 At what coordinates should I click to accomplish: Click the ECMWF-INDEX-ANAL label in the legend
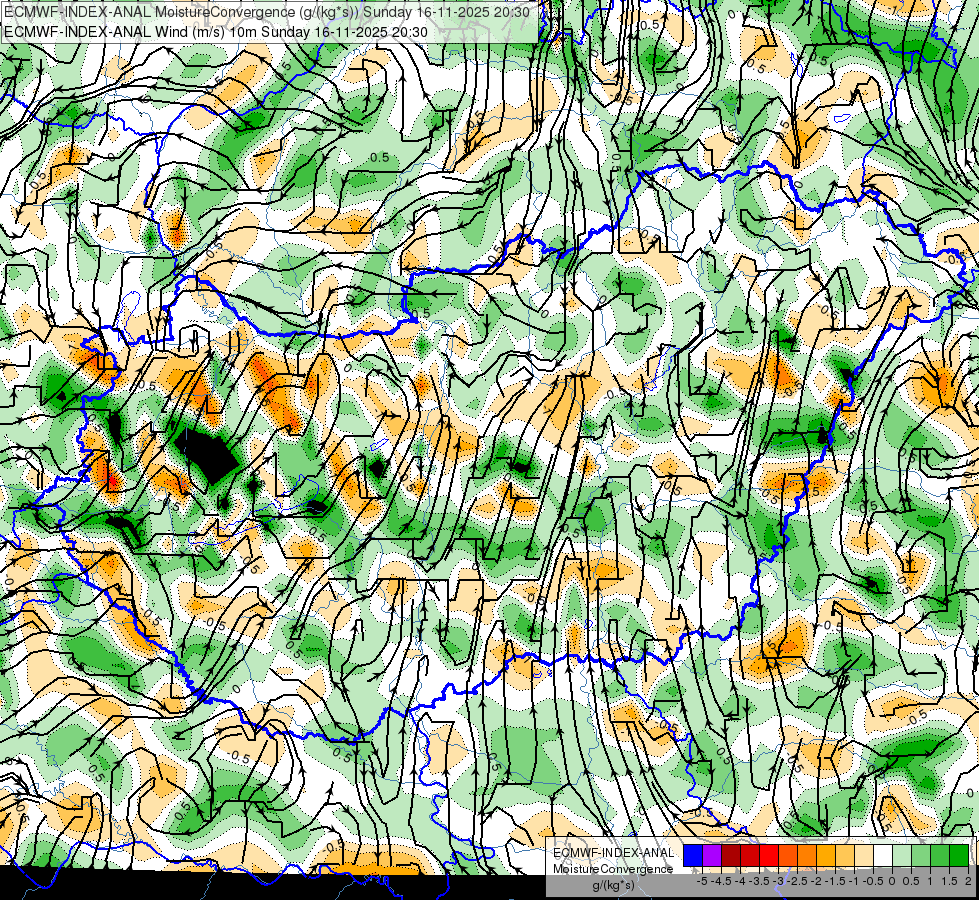click(x=613, y=853)
